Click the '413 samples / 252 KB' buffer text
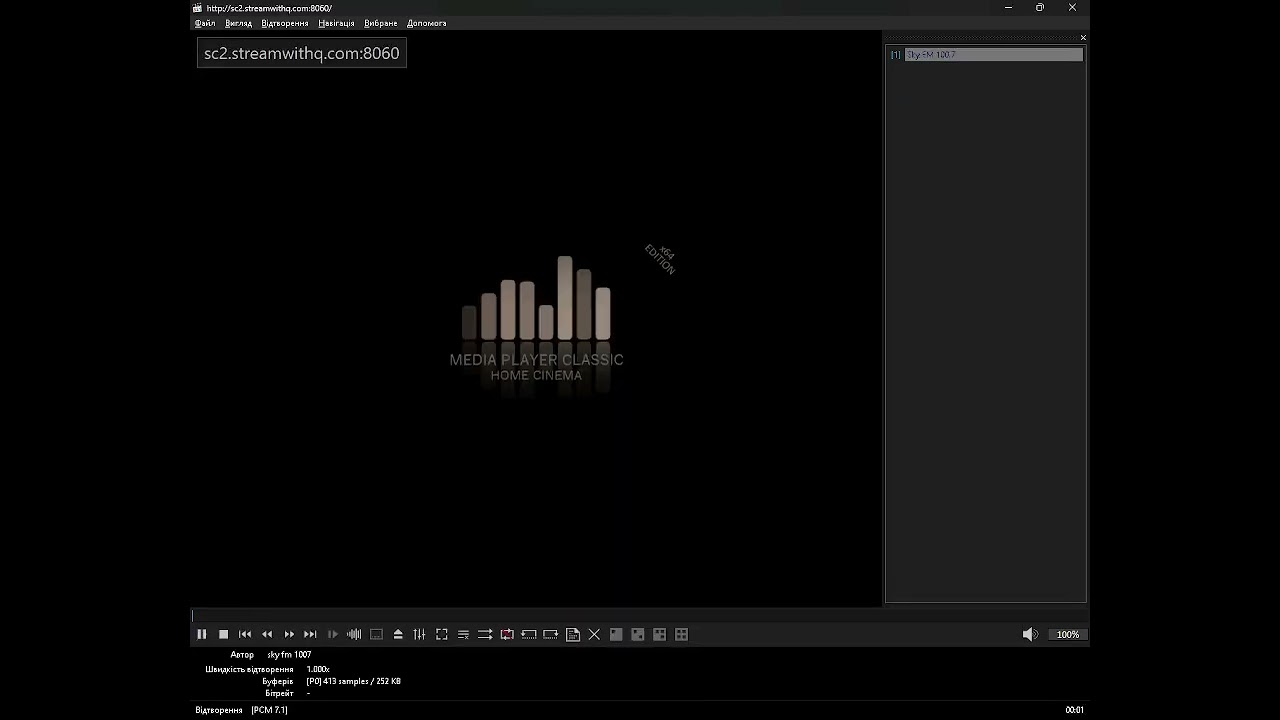The height and width of the screenshot is (720, 1280). [x=362, y=681]
